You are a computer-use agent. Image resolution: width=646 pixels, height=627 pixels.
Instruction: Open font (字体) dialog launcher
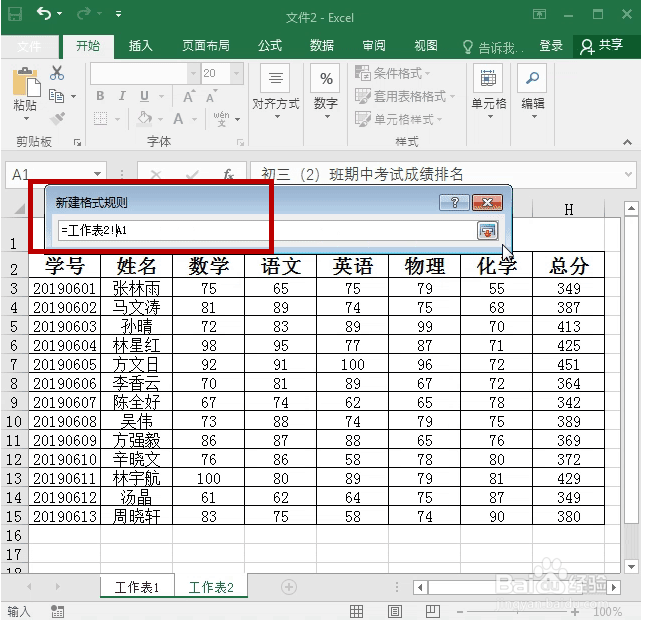[240, 143]
